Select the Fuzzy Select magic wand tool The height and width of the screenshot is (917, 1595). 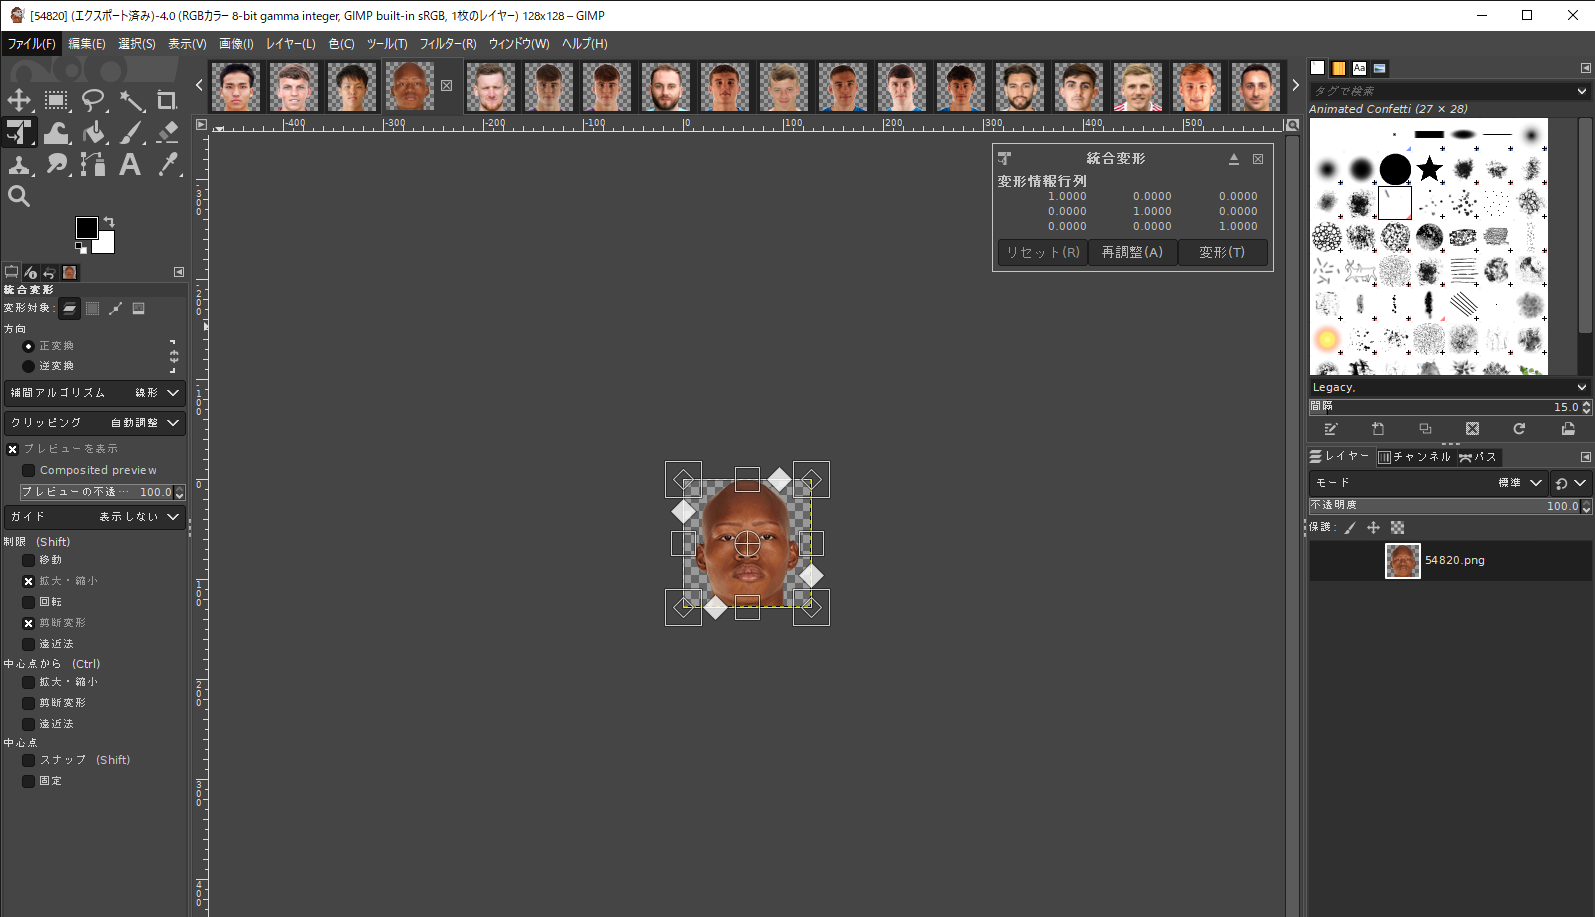[x=131, y=100]
